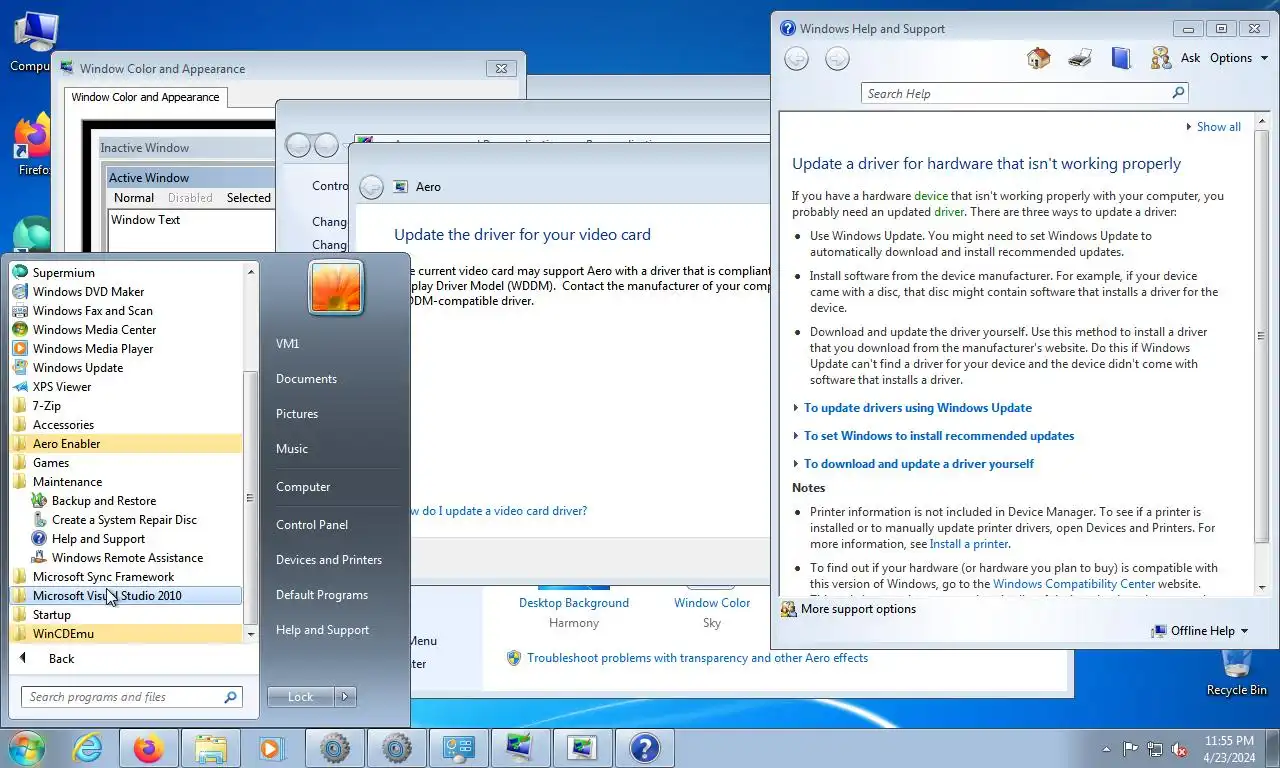
Task: Expand the Aero Enabler folder
Action: point(126,443)
